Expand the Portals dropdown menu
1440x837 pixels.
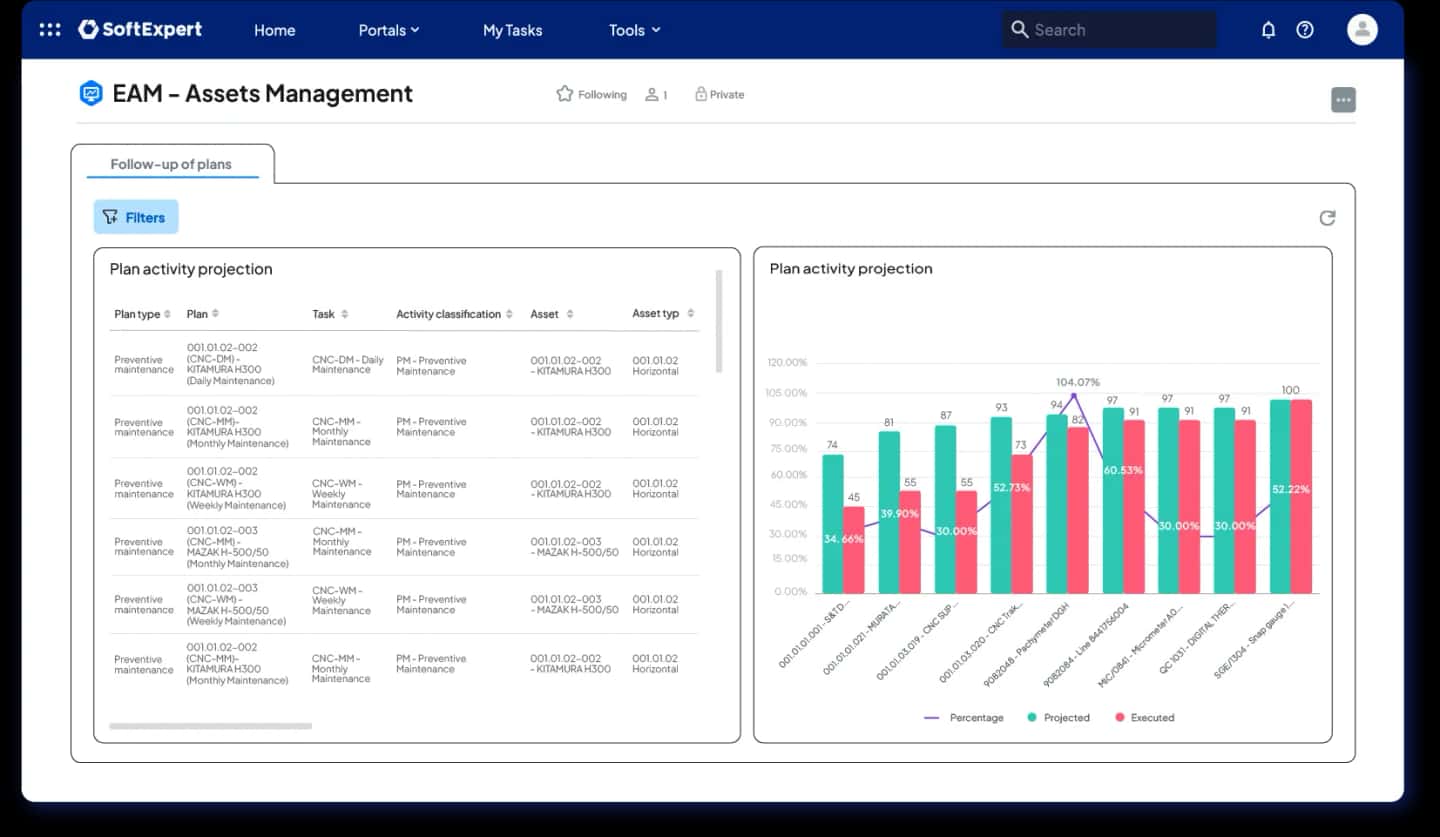[389, 30]
